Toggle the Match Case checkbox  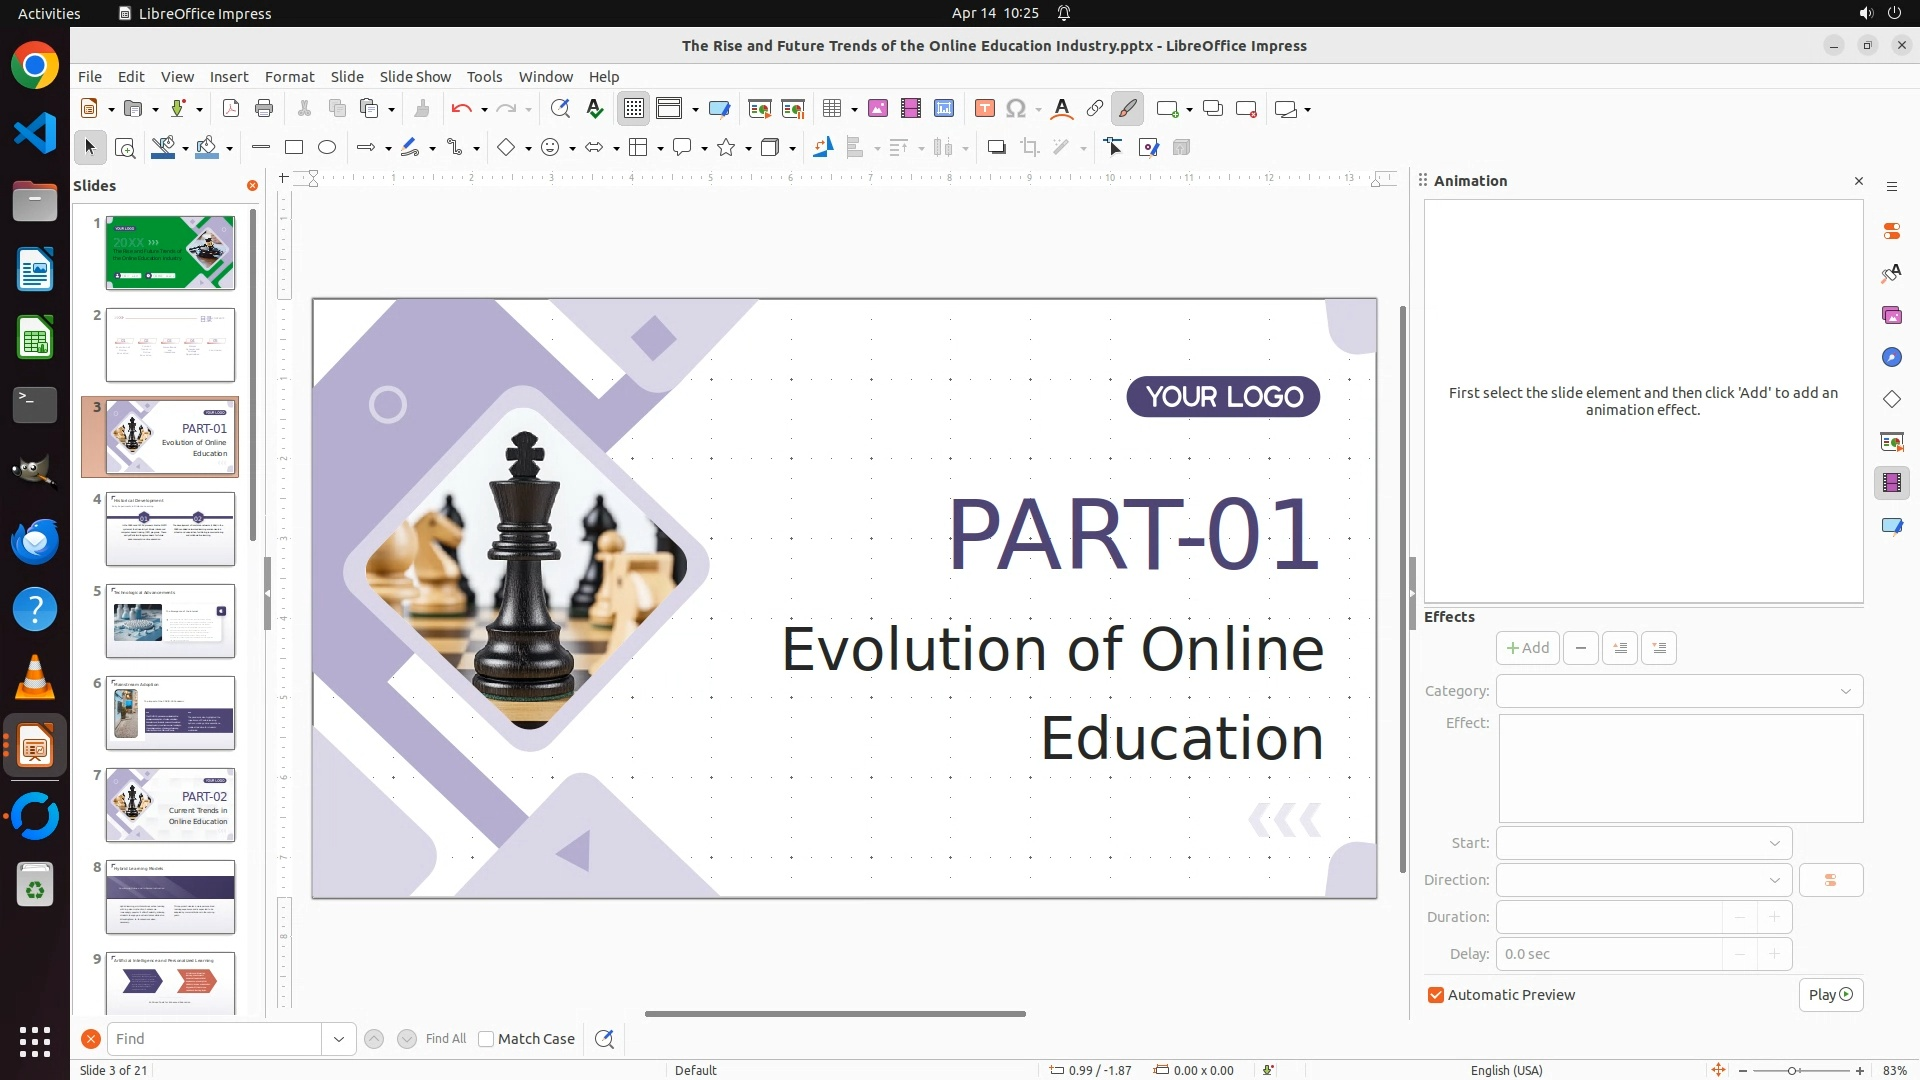coord(487,1039)
